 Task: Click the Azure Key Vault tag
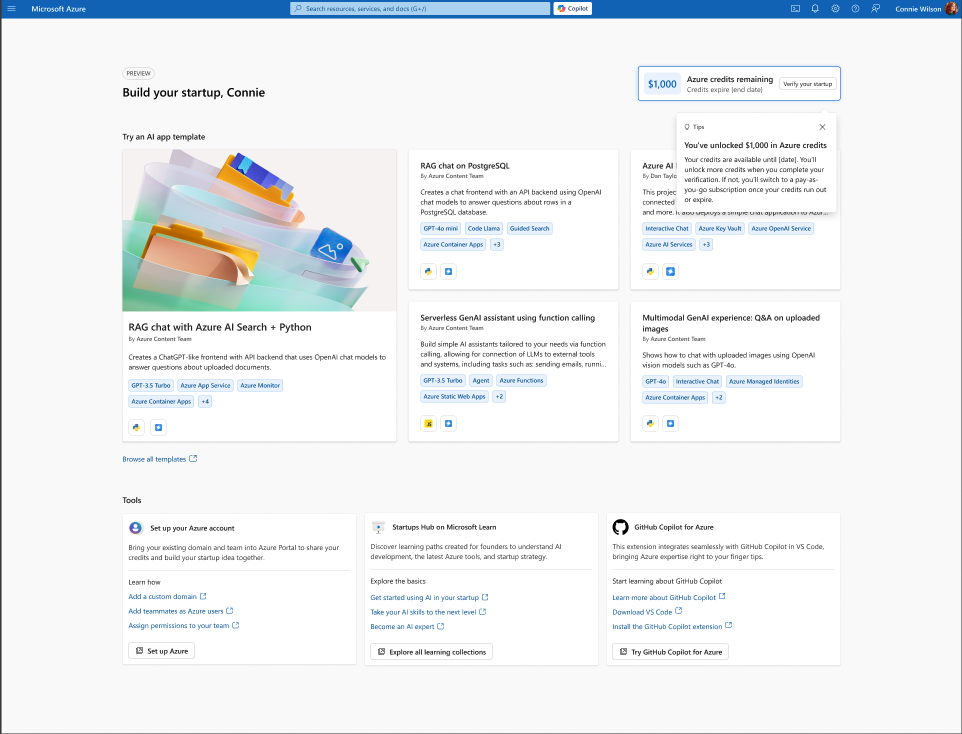point(720,228)
